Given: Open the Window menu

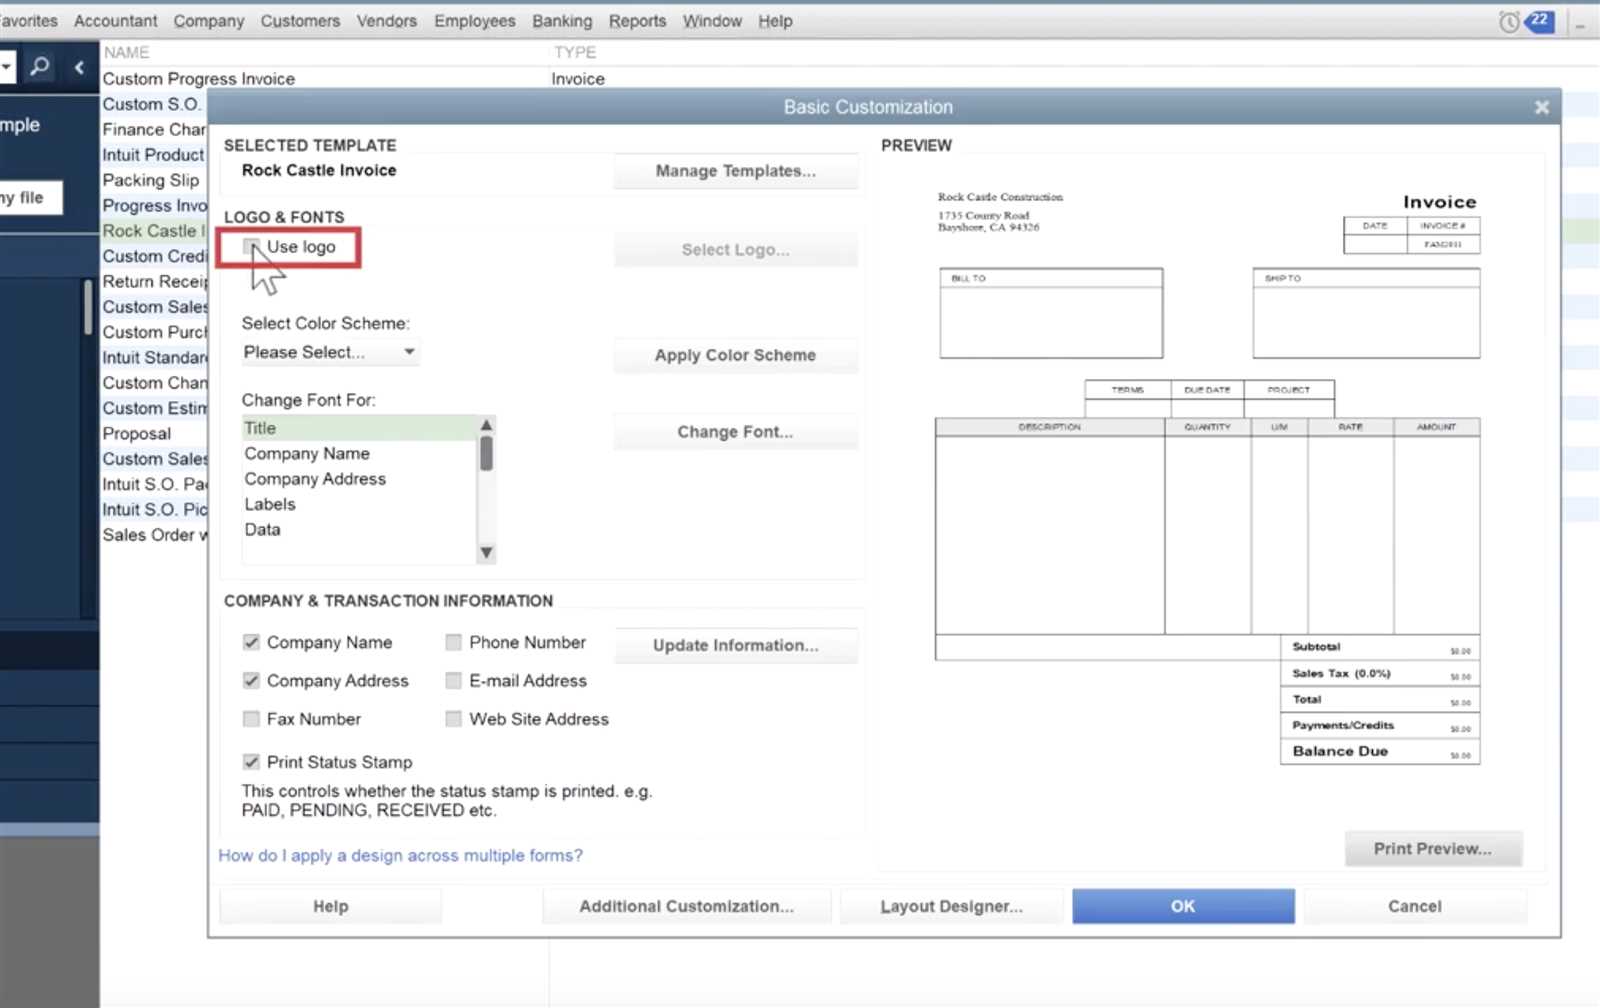Looking at the screenshot, I should (x=712, y=21).
